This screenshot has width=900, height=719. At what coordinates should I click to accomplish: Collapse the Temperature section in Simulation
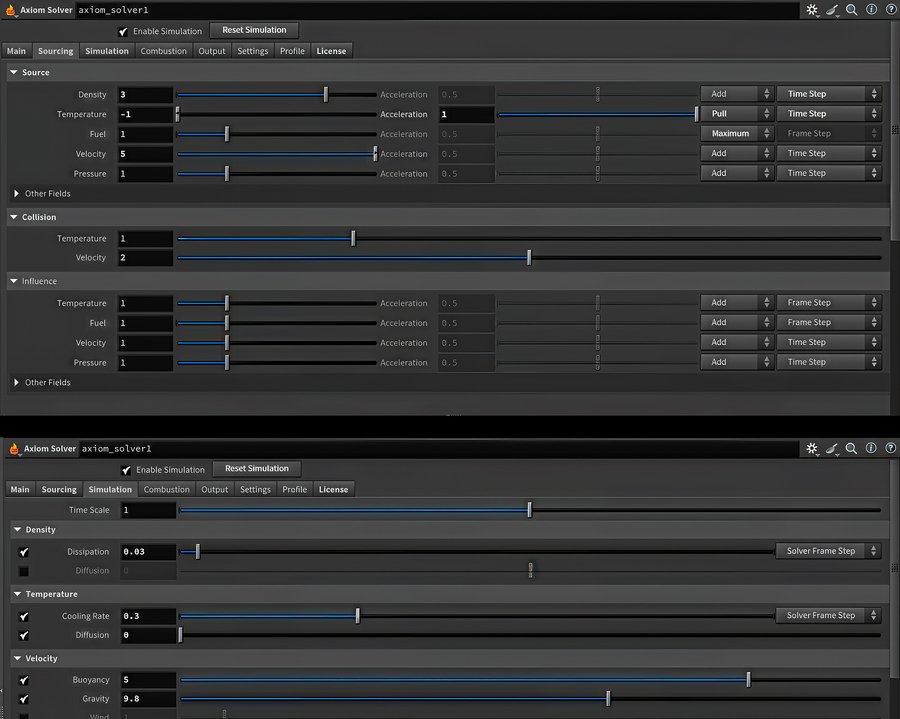point(17,594)
